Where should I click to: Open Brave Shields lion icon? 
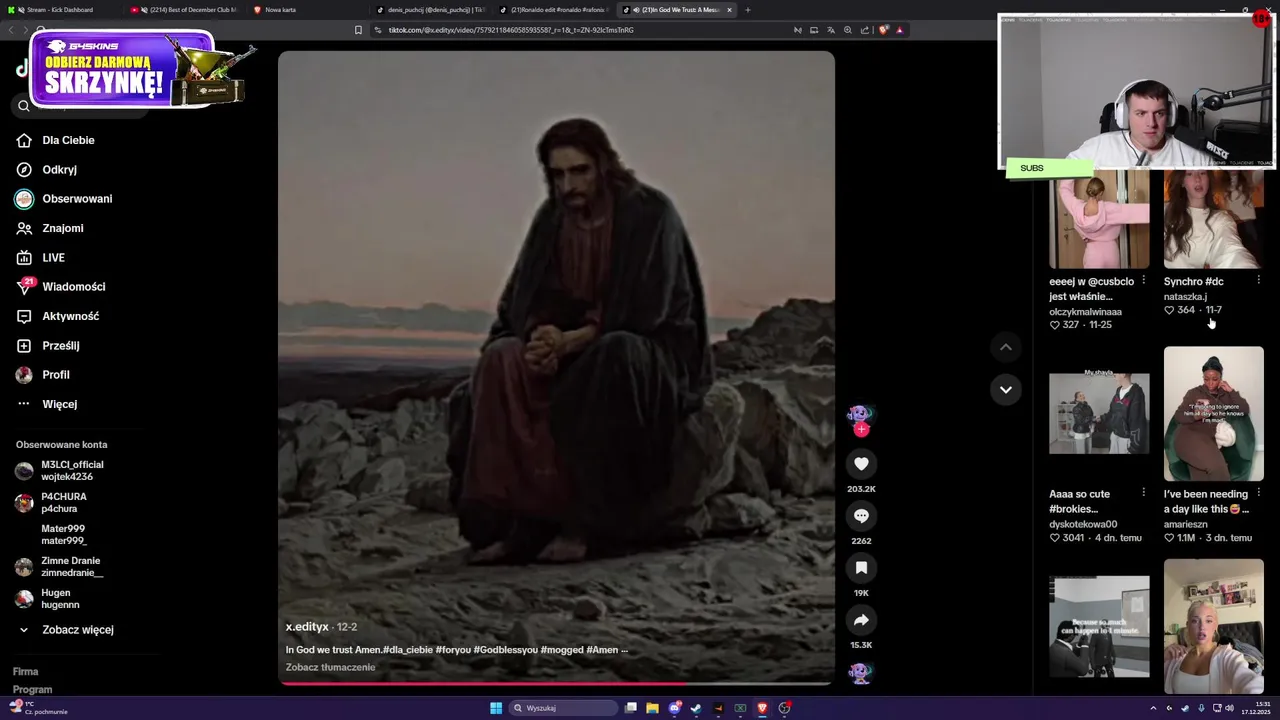(x=883, y=30)
